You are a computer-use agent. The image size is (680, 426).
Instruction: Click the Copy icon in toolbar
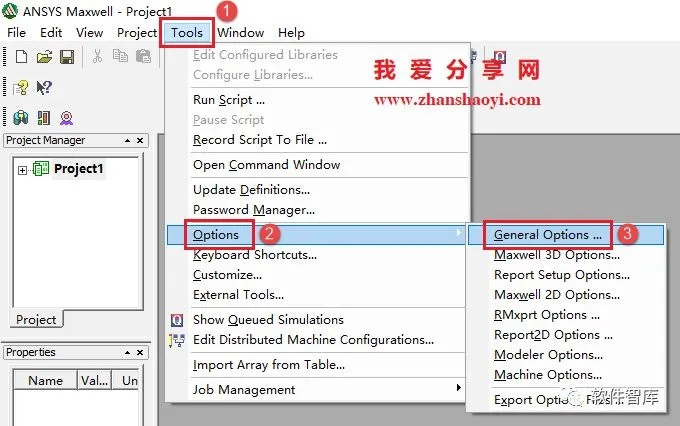120,56
